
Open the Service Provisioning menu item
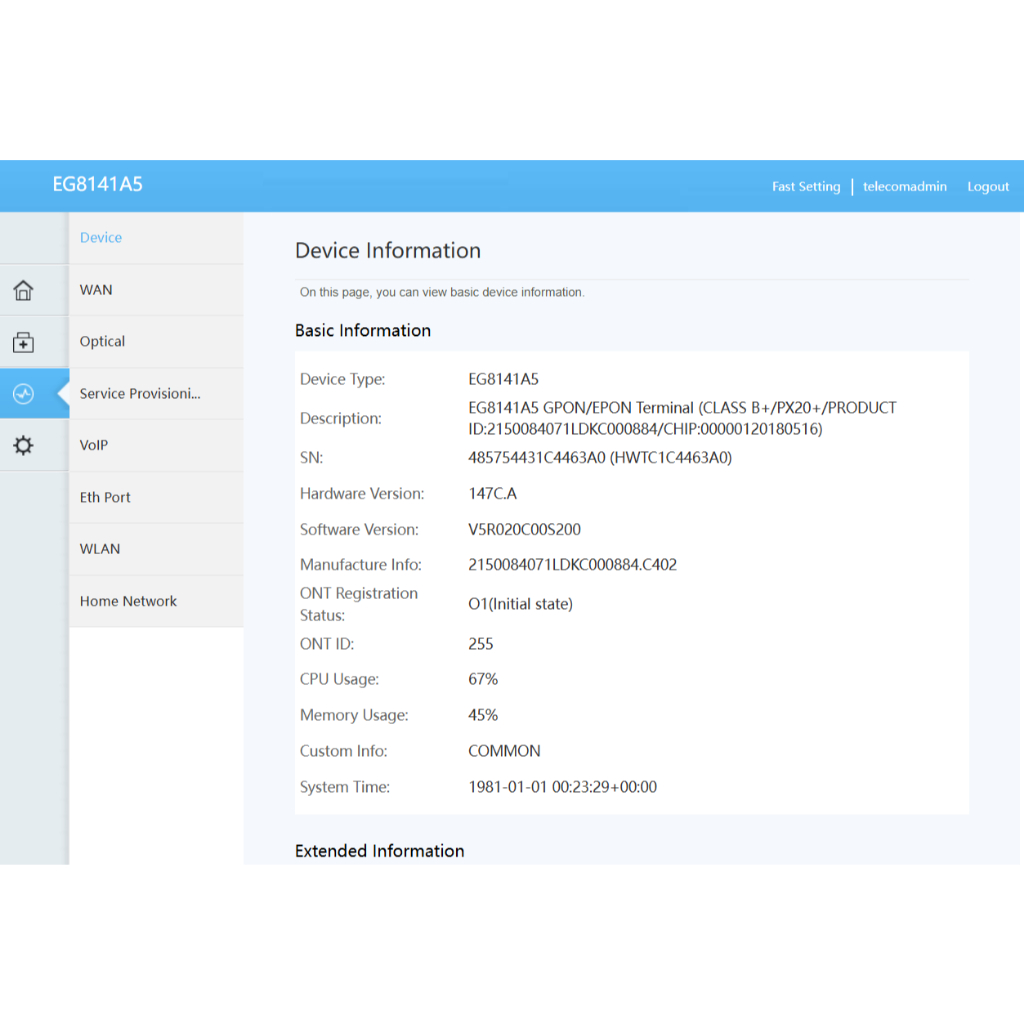point(140,394)
